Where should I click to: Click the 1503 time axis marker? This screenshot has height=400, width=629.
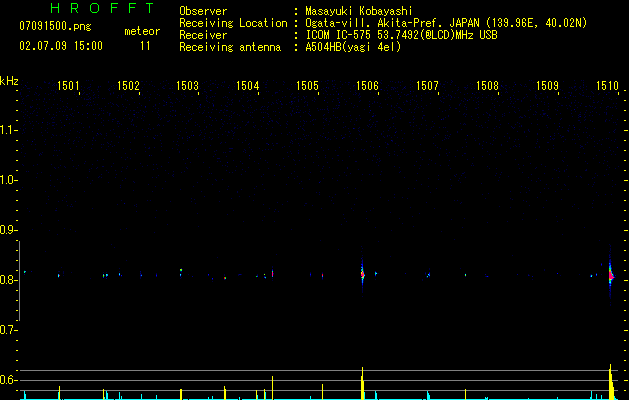coord(188,85)
